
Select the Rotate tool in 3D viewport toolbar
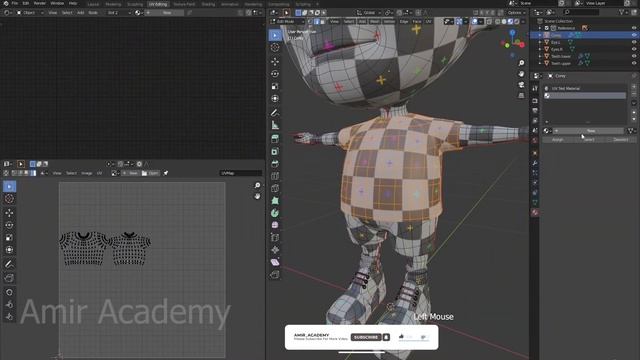click(275, 74)
